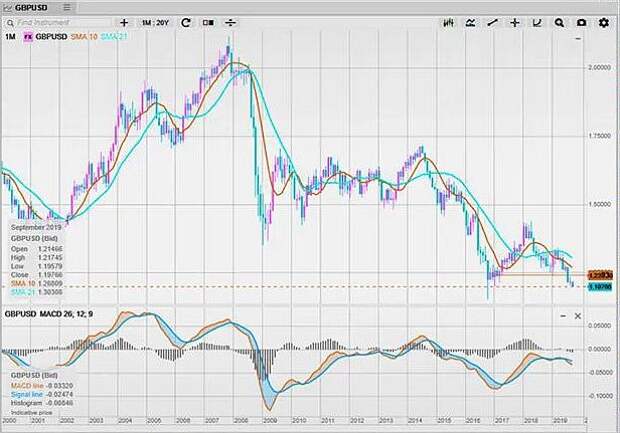Open the panel menu next to GBPUSD tab
The height and width of the screenshot is (433, 620).
[x=66, y=6]
